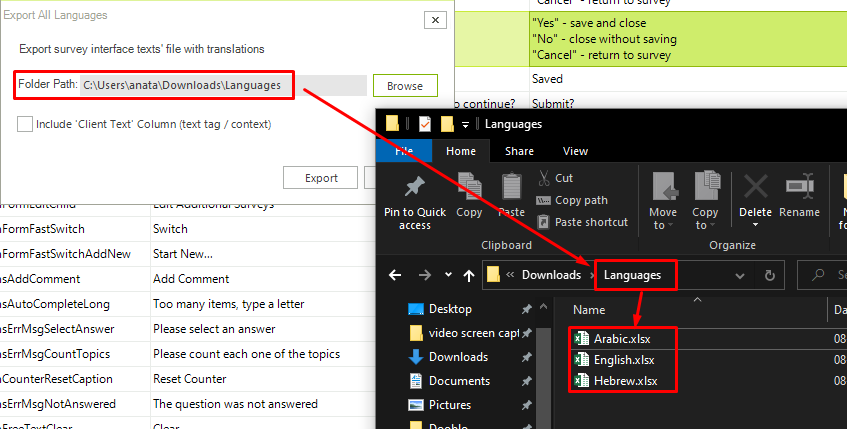This screenshot has height=429, width=847.
Task: Click 'Submit?' cell in table
Action: coord(553,103)
